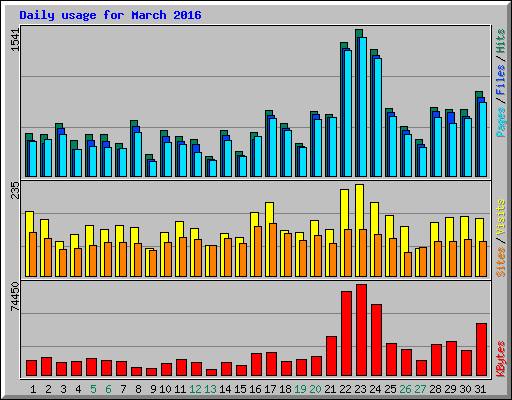Click green weekend day label 26
The height and width of the screenshot is (400, 512).
coord(405,389)
